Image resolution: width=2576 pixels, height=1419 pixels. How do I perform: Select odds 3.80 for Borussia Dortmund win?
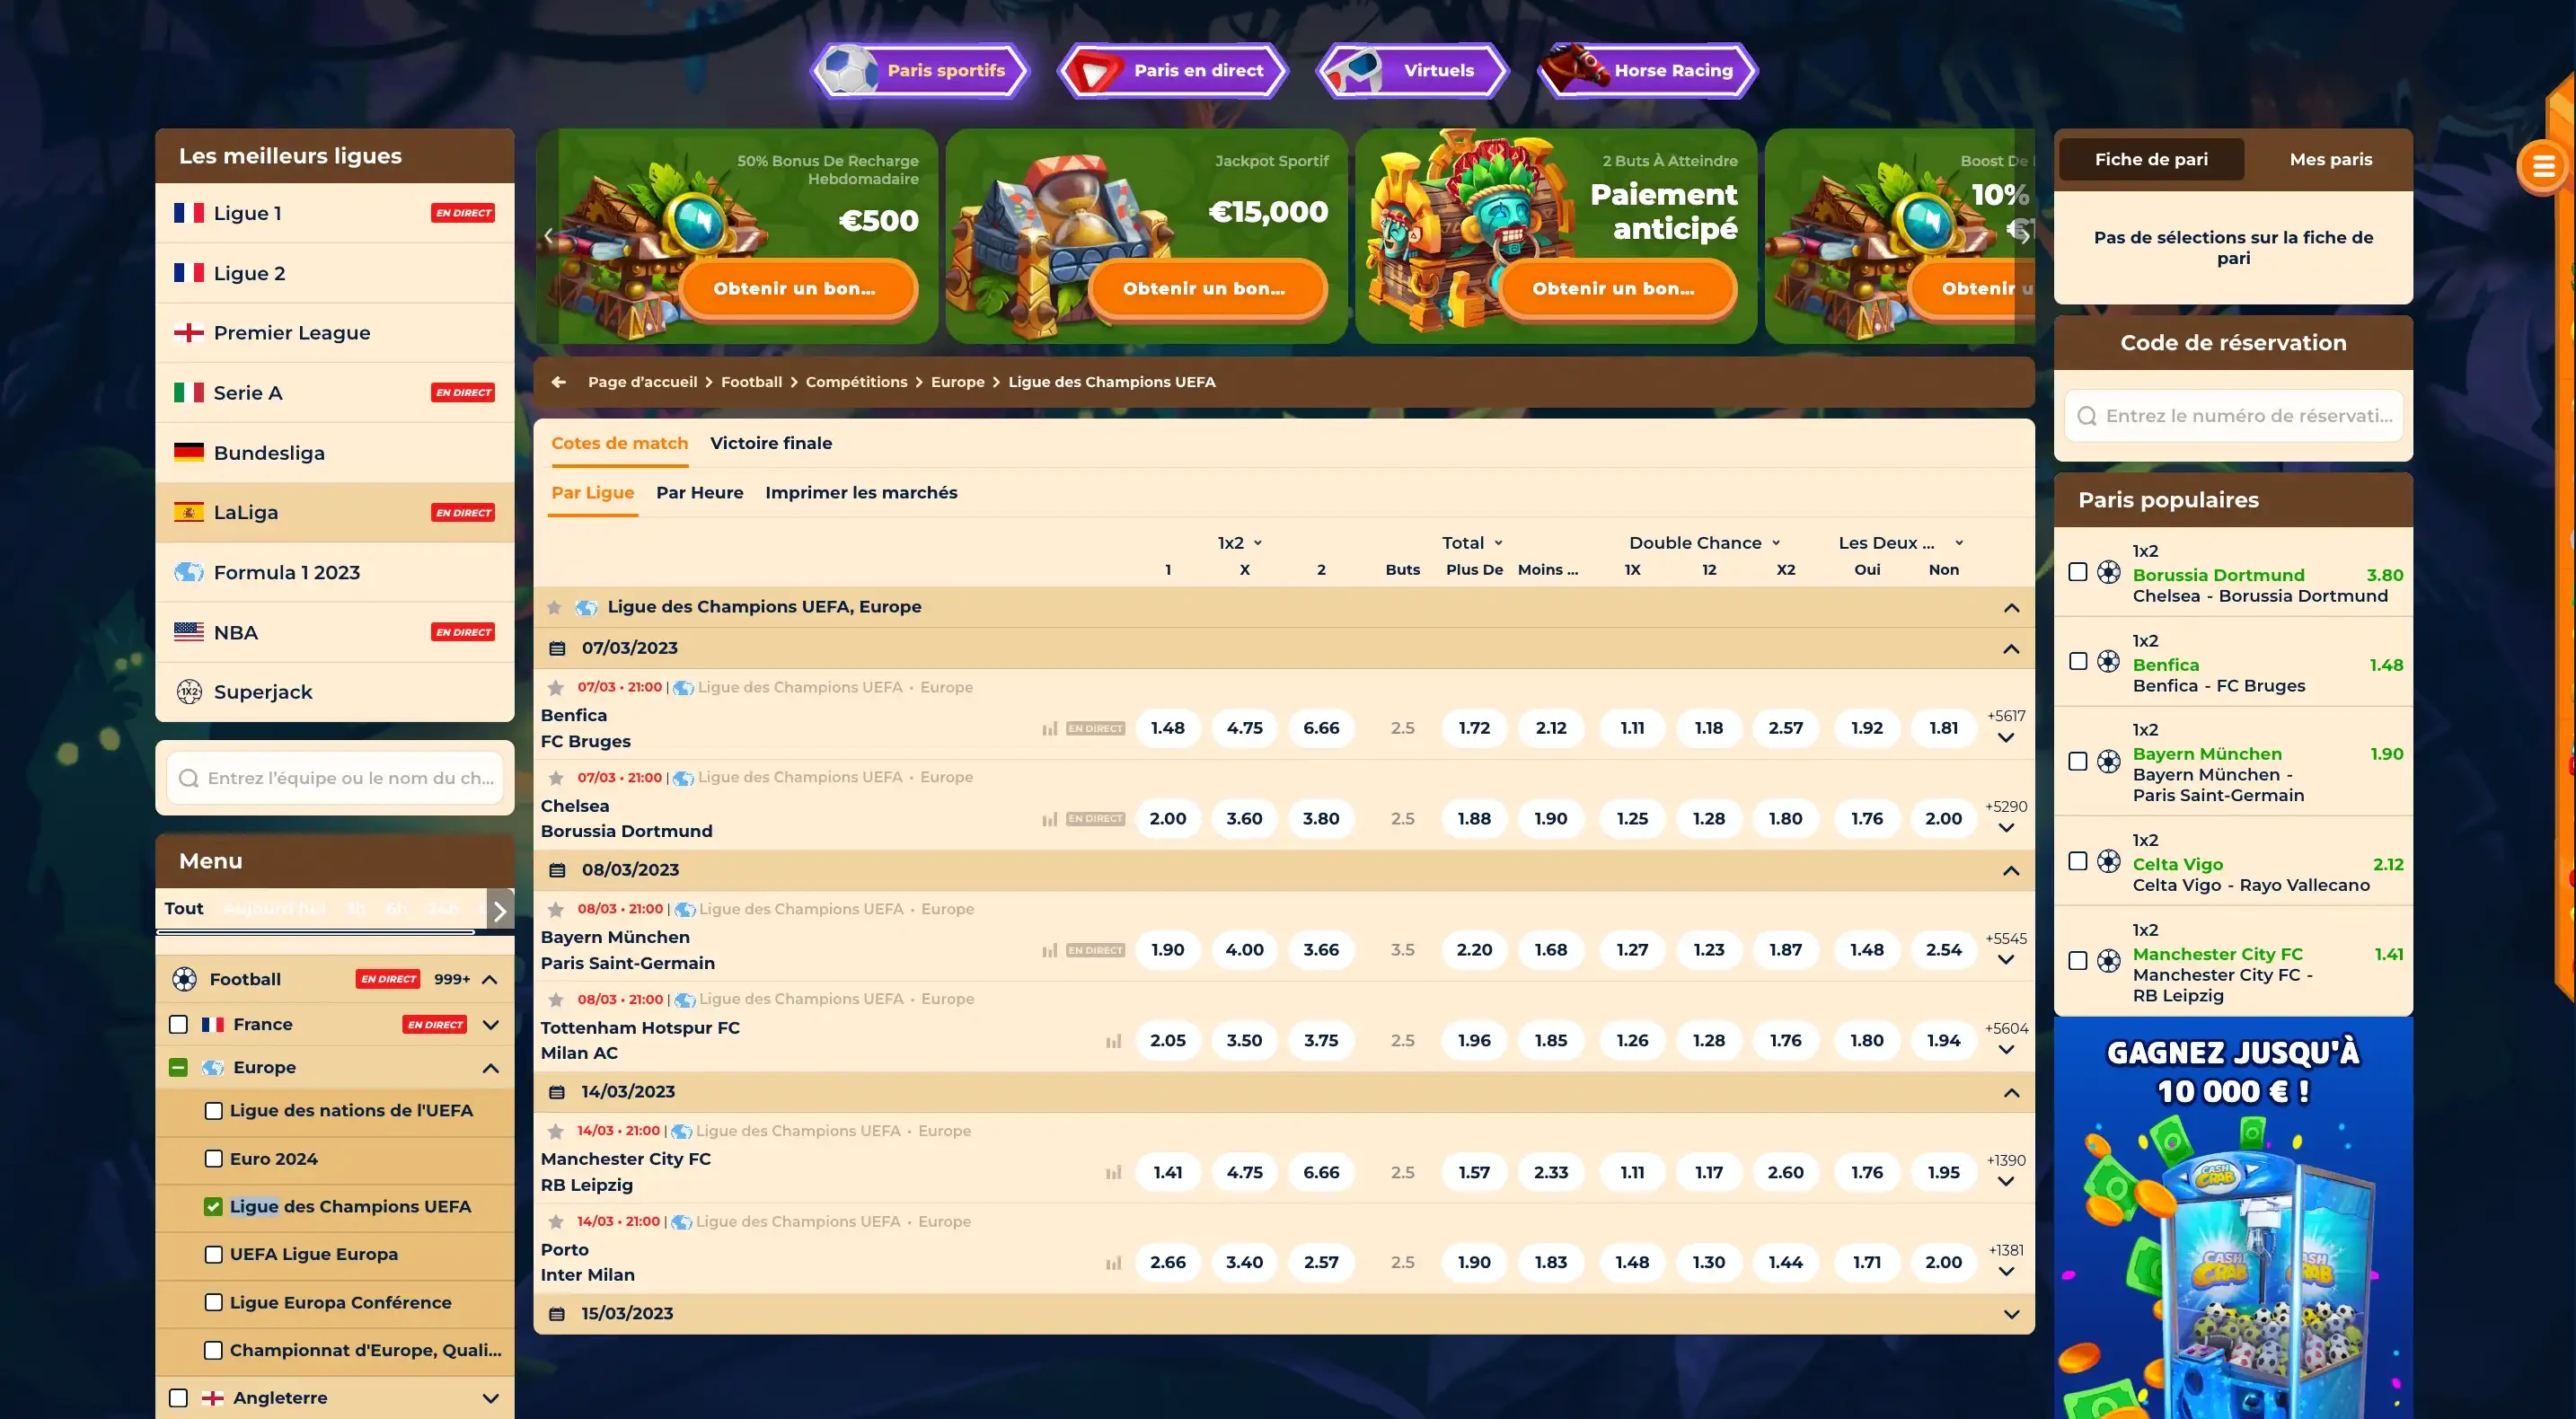pyautogui.click(x=1320, y=819)
